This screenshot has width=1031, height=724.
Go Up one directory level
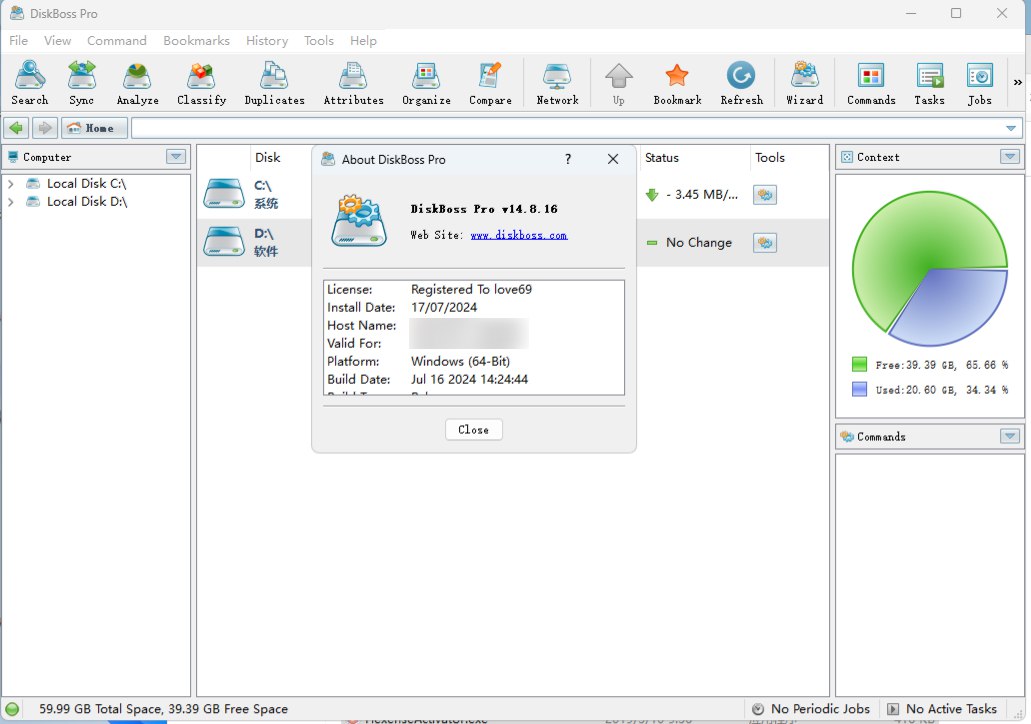point(618,83)
